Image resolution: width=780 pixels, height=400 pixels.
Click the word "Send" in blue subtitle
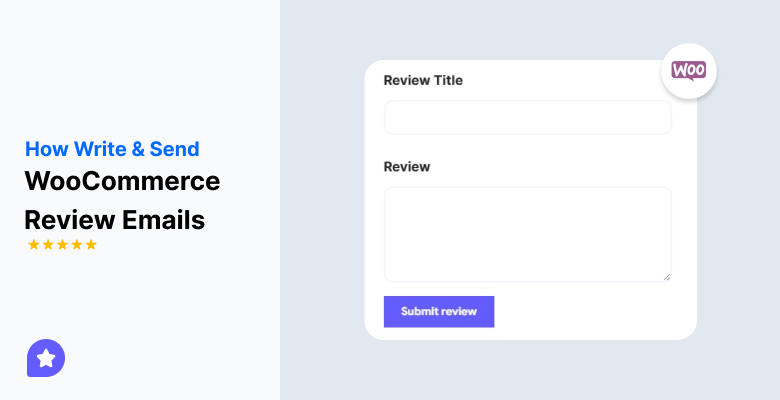pos(175,149)
